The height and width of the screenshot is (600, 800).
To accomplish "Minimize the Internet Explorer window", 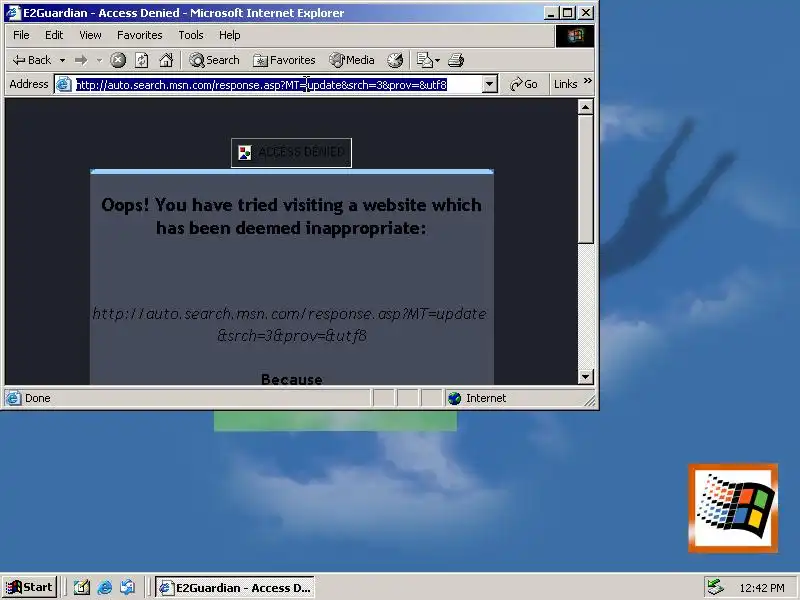I will (x=551, y=13).
